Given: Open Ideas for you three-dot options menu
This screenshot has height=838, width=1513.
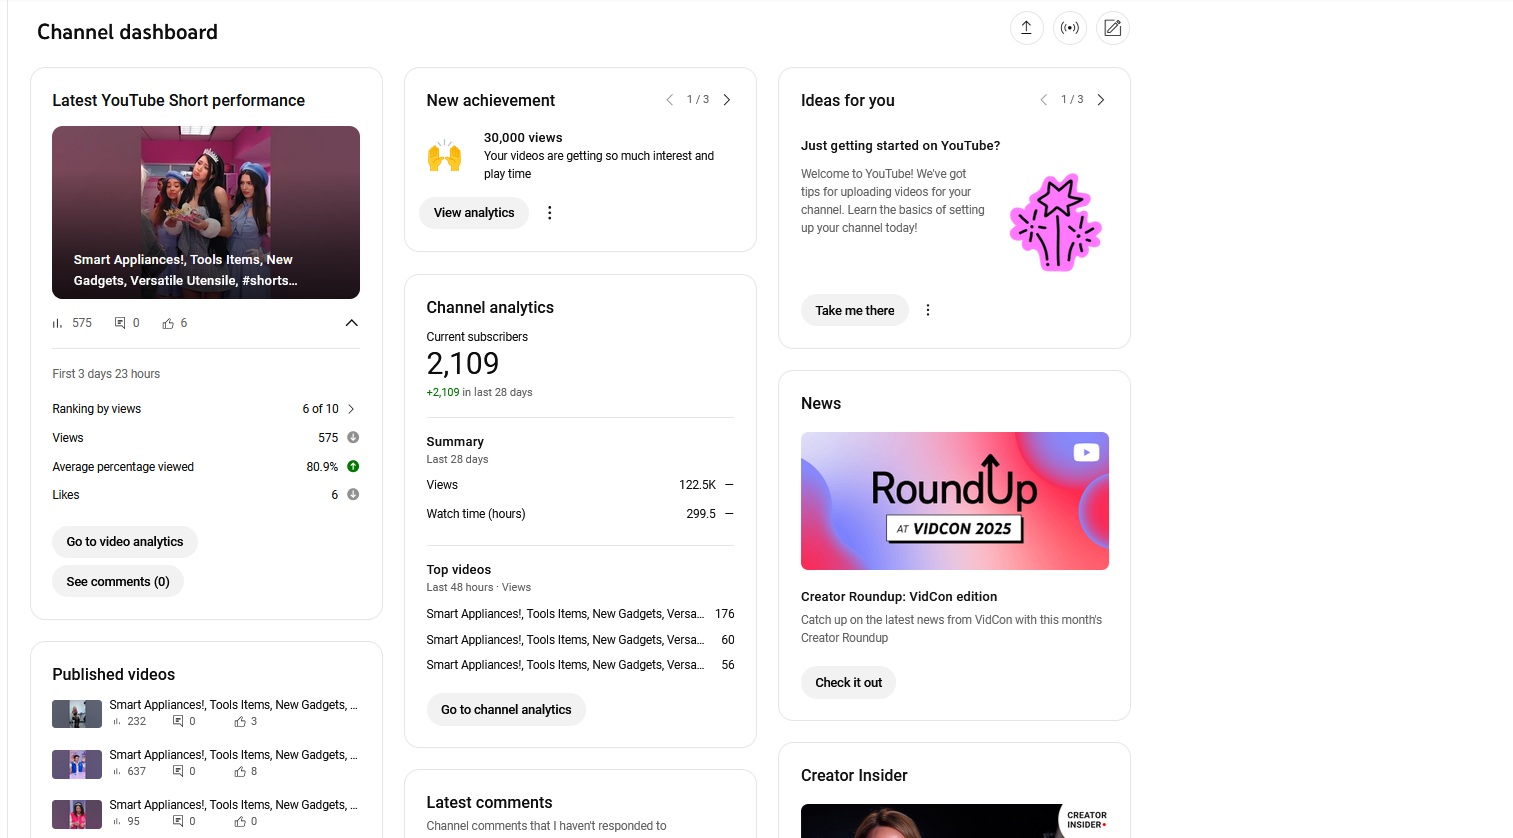Looking at the screenshot, I should 928,310.
